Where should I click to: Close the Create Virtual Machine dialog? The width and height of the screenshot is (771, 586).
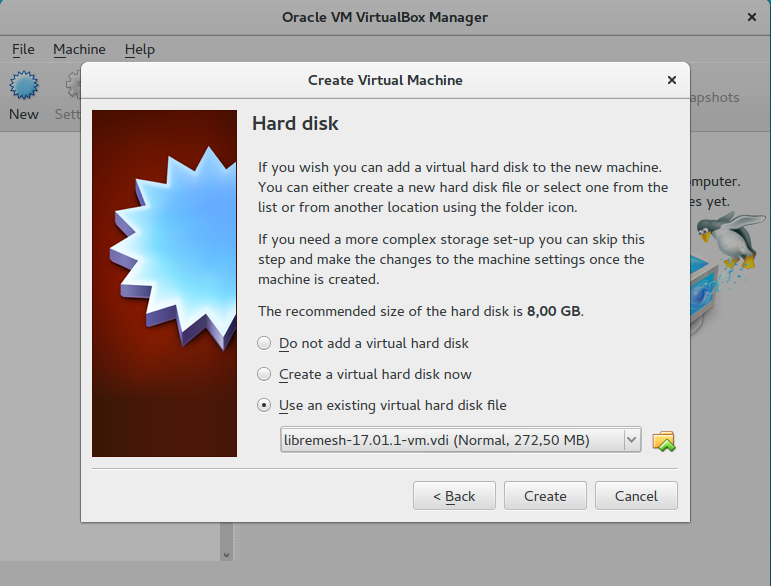(672, 80)
